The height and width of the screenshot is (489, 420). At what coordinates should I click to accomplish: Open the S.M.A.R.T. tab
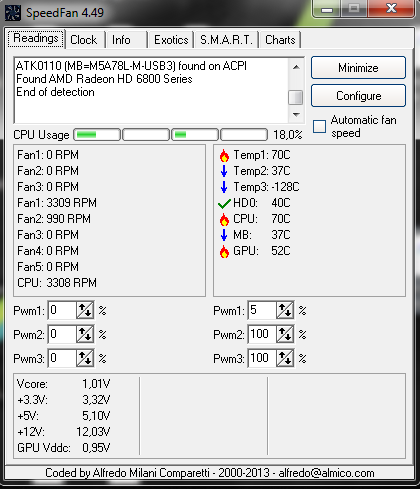point(226,40)
